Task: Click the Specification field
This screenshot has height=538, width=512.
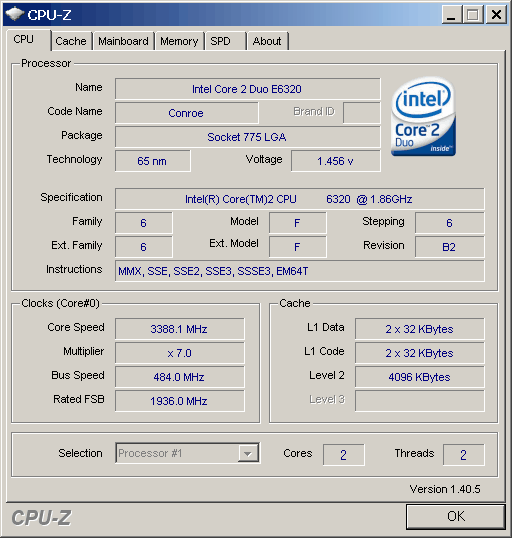Action: 300,199
